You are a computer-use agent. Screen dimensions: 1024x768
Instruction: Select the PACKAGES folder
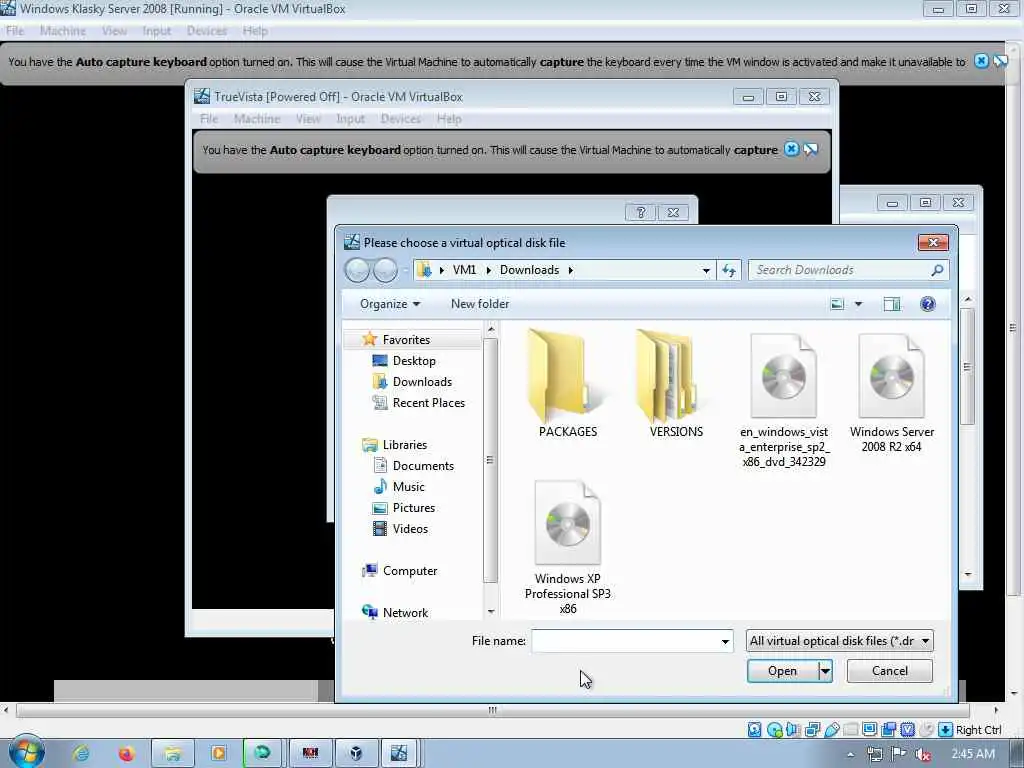point(568,384)
